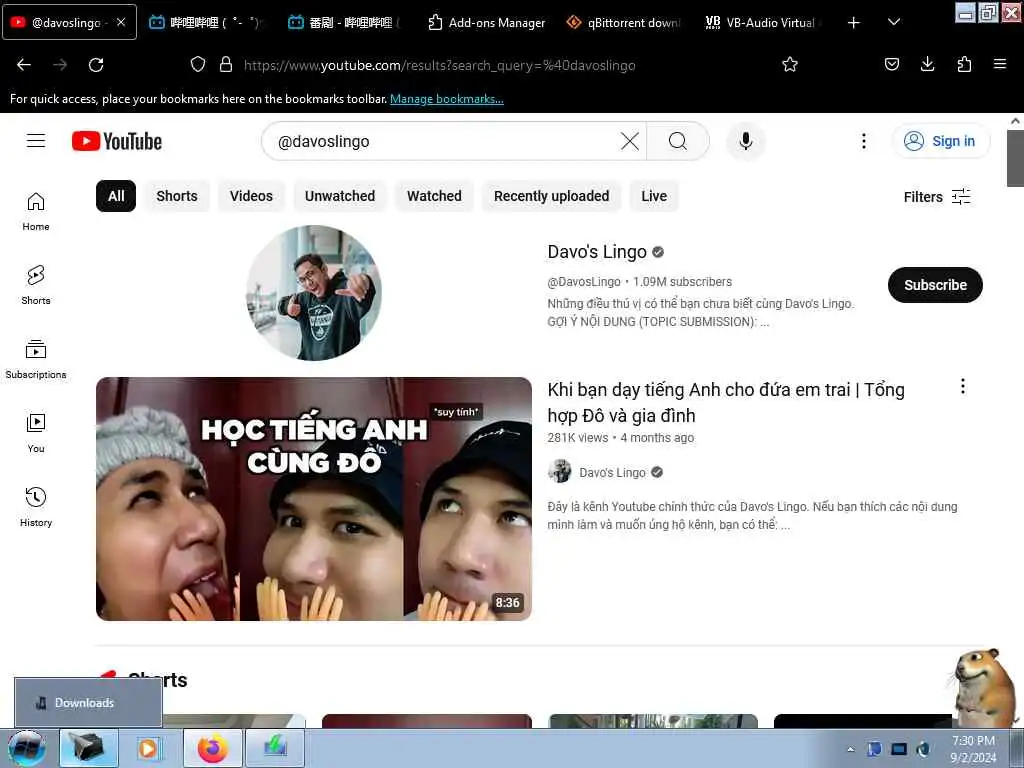The width and height of the screenshot is (1024, 768).
Task: Click the YouTube logo
Action: coord(117,141)
